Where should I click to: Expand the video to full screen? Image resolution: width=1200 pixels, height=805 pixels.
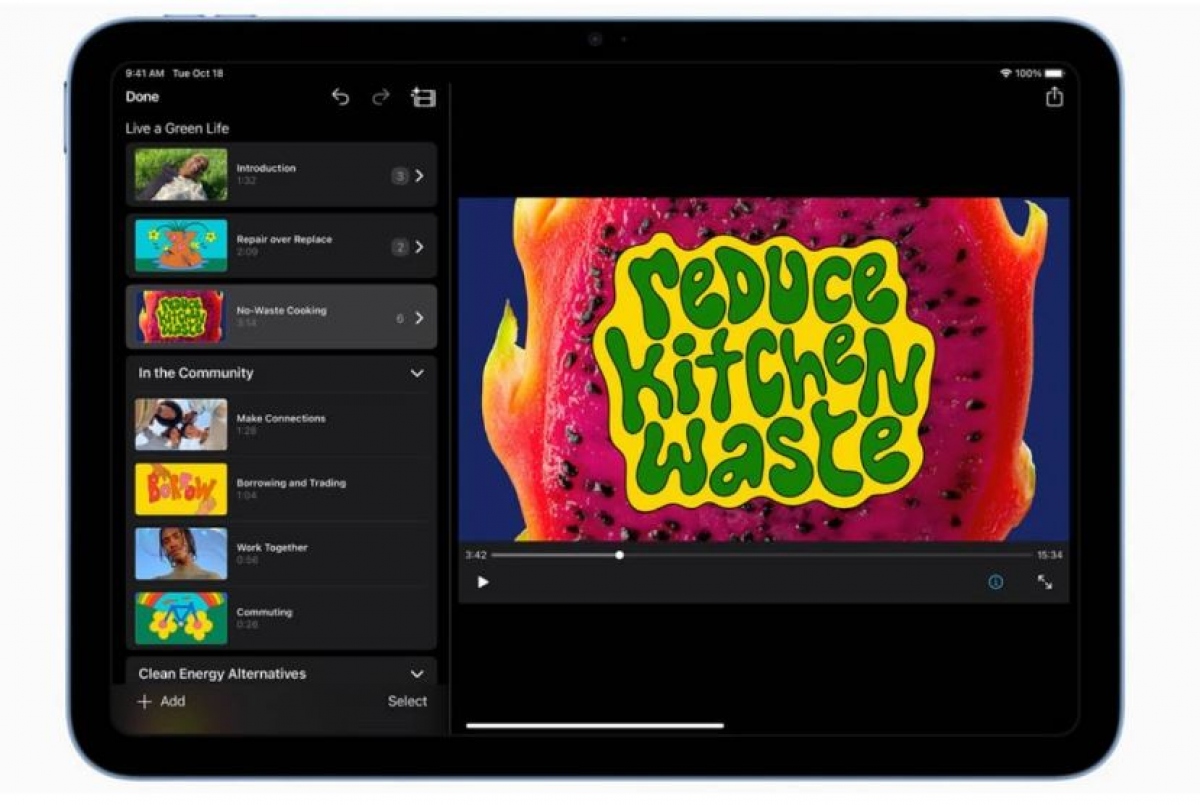coord(1045,582)
